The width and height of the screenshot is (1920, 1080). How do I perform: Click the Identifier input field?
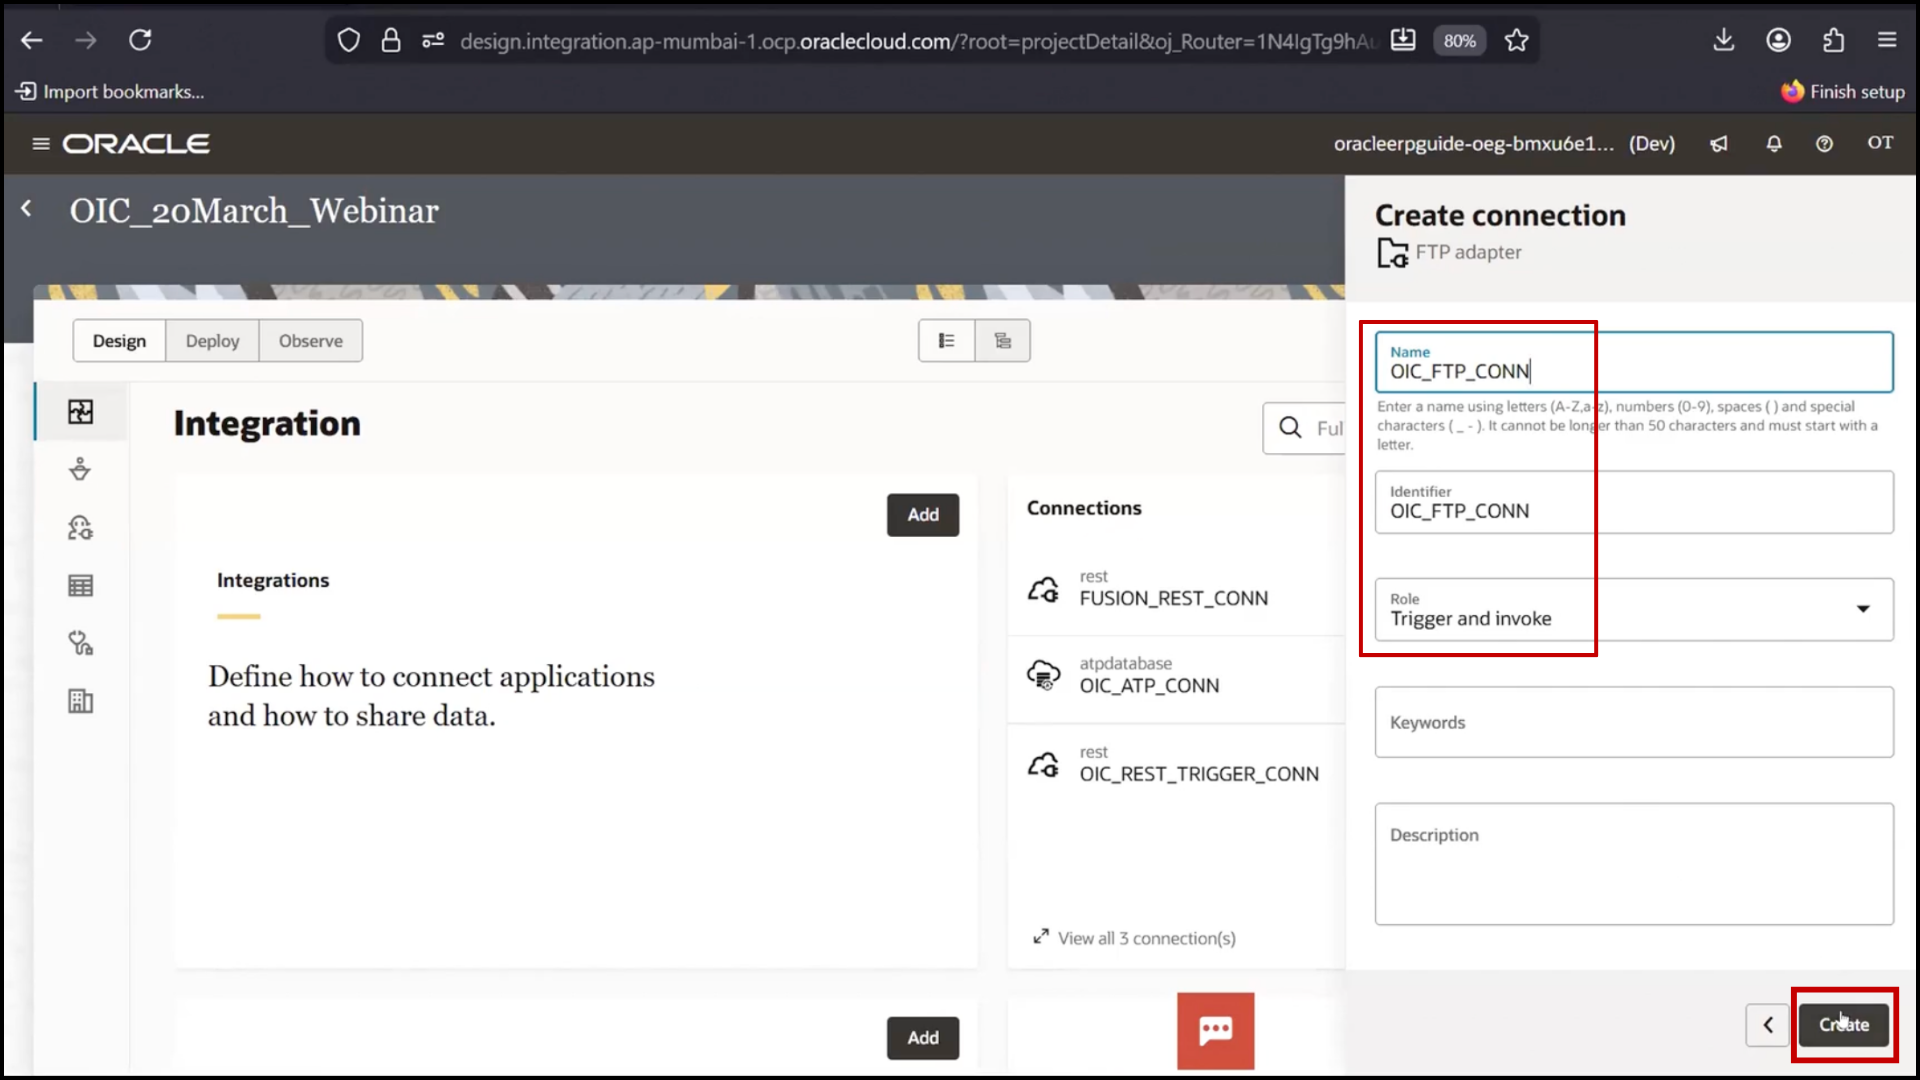pyautogui.click(x=1634, y=502)
